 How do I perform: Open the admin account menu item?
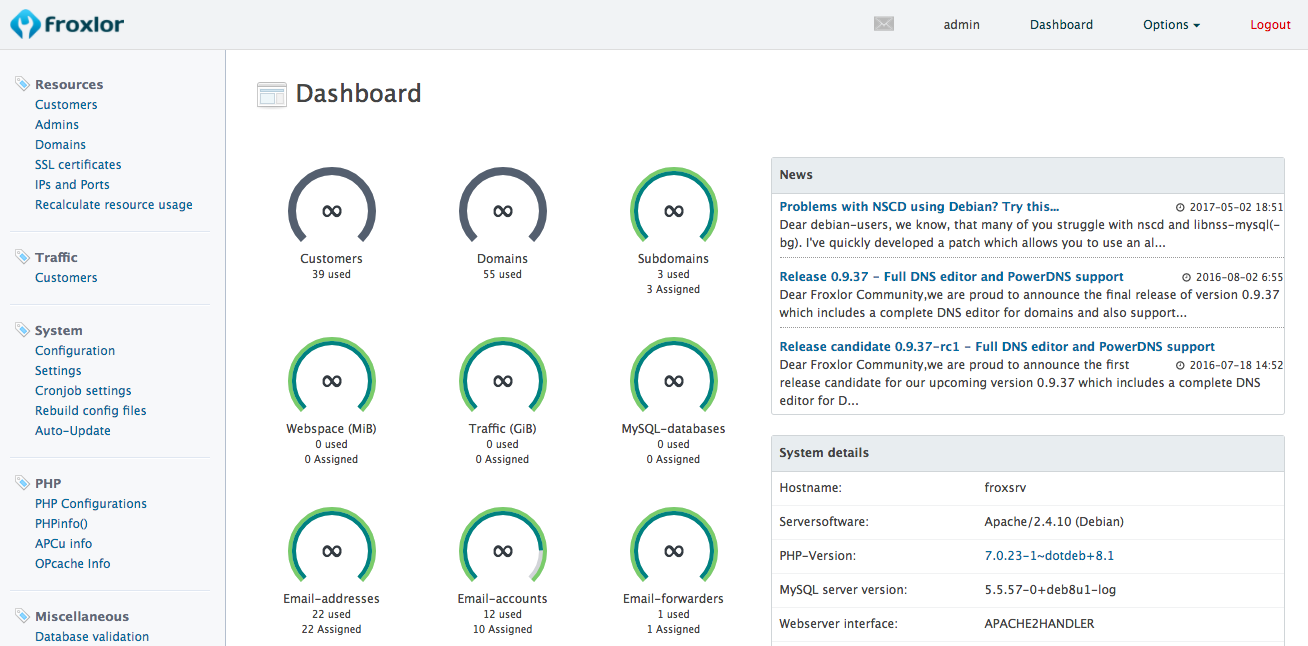click(962, 25)
